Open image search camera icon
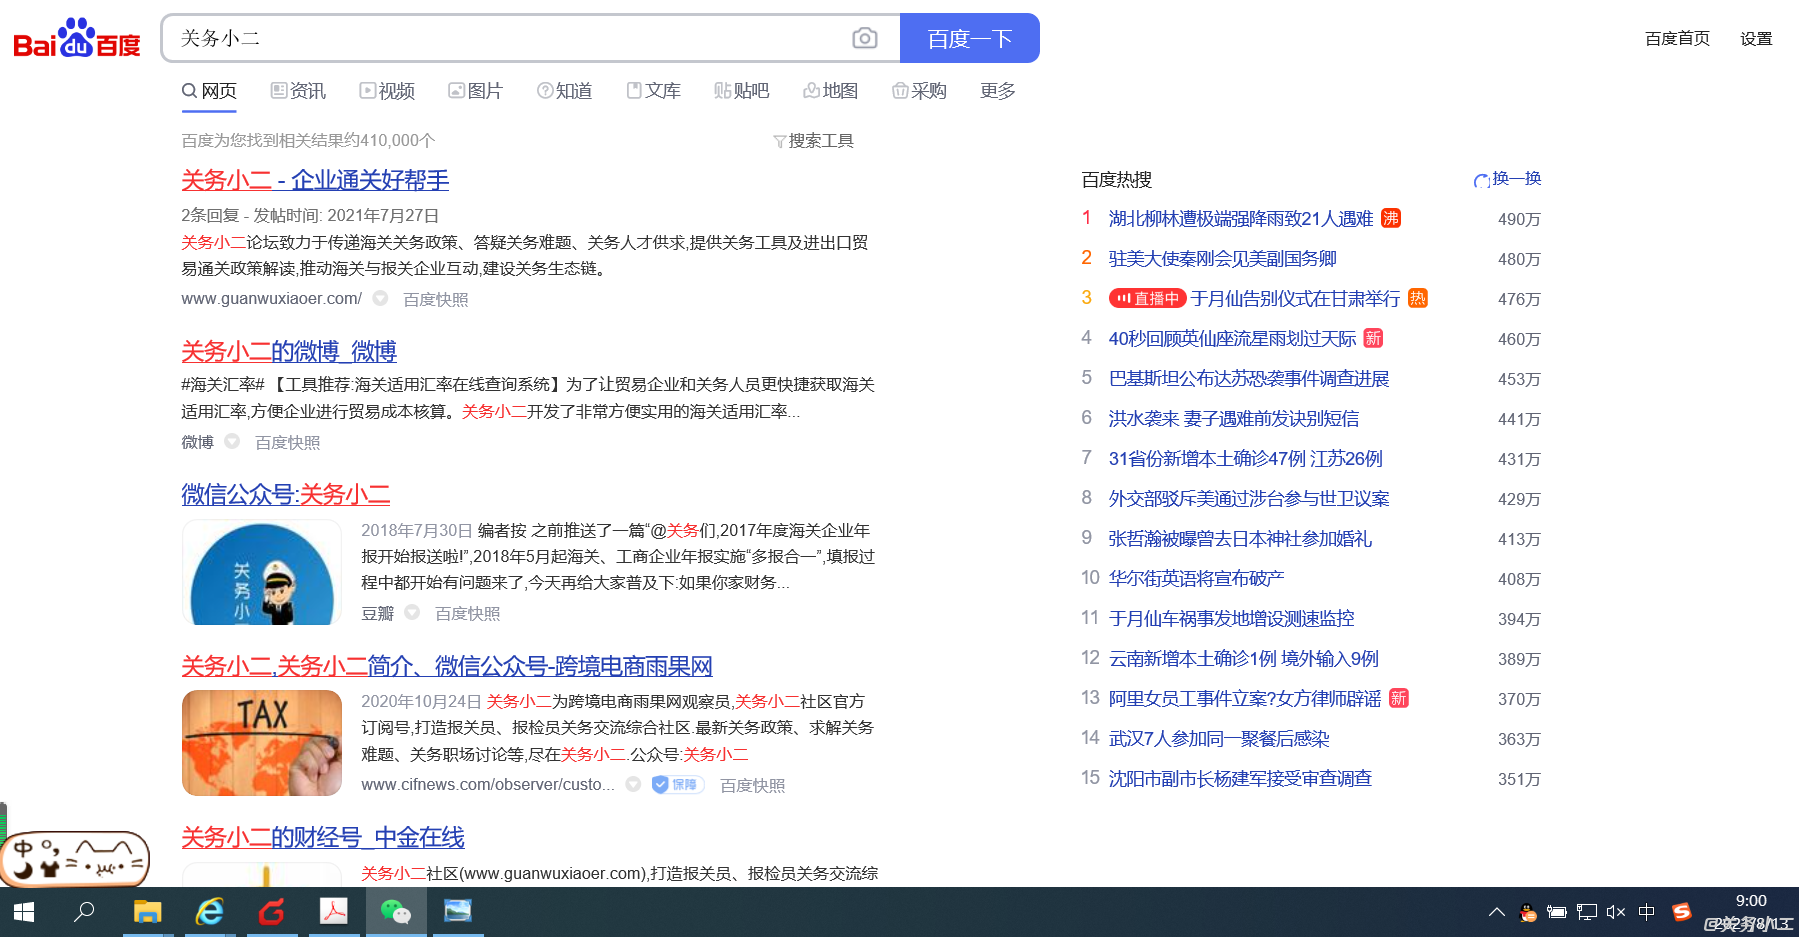 pos(865,38)
